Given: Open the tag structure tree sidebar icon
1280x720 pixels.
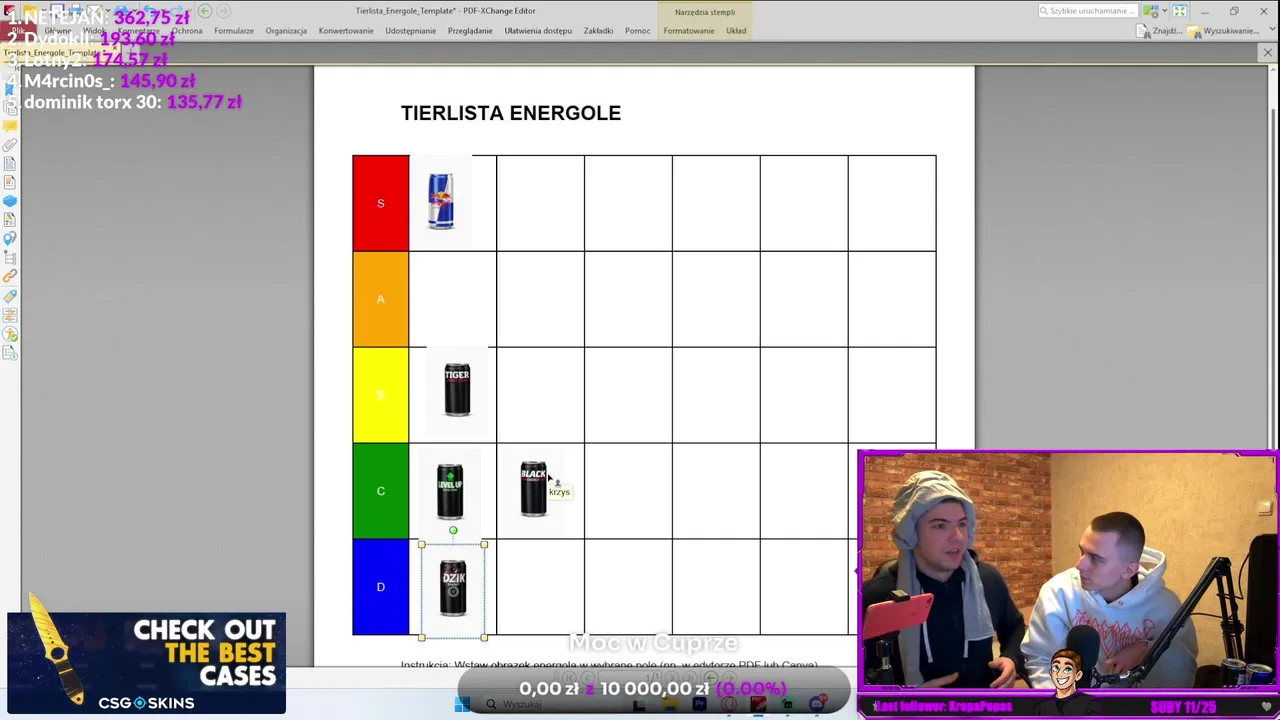Looking at the screenshot, I should pyautogui.click(x=10, y=258).
